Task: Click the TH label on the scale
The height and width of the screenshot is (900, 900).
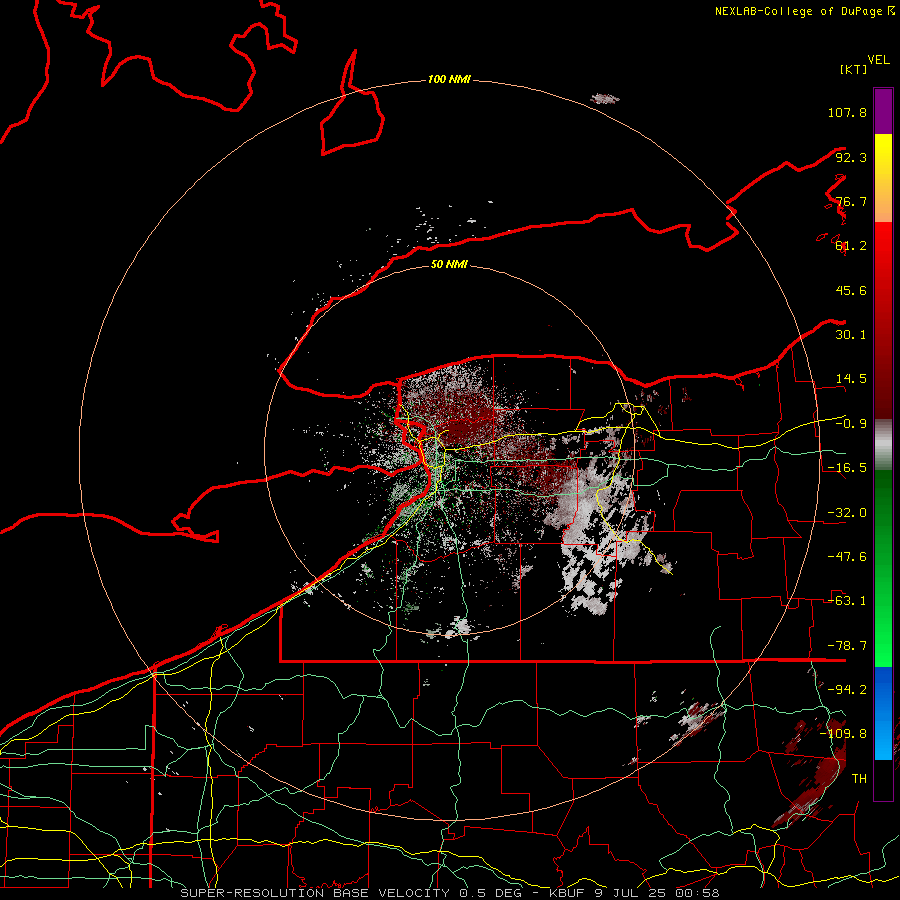Action: point(859,779)
